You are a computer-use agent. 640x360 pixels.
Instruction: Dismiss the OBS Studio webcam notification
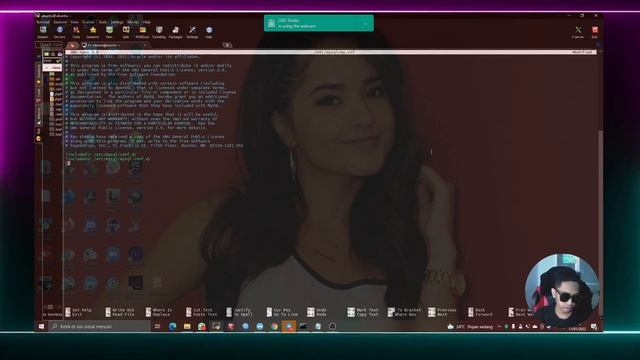(365, 24)
